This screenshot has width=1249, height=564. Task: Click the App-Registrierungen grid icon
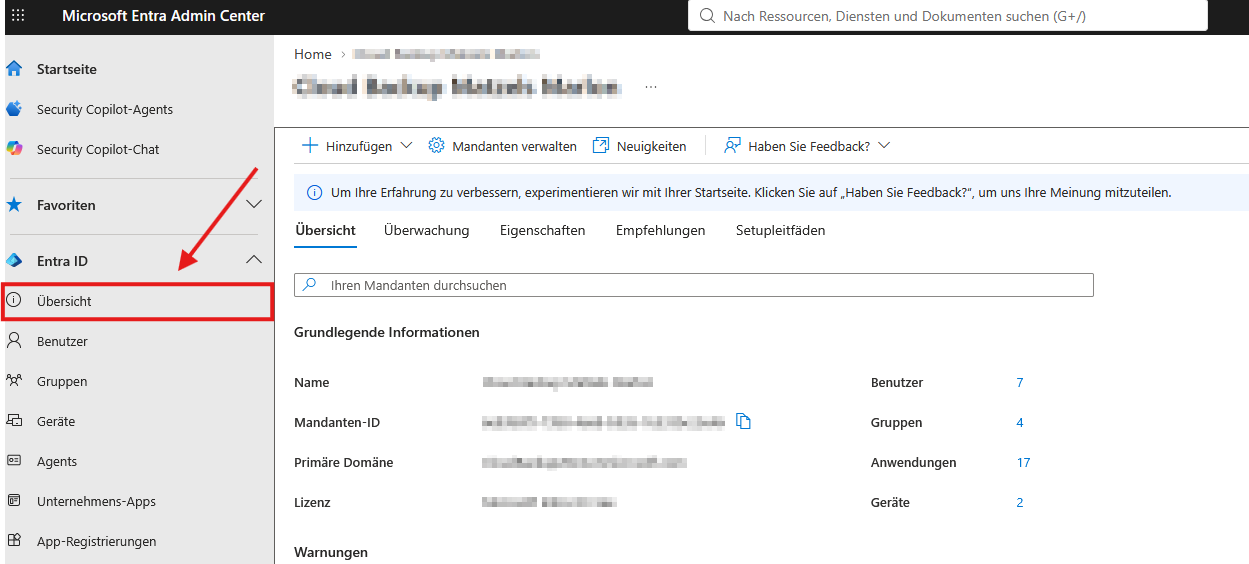pos(14,541)
